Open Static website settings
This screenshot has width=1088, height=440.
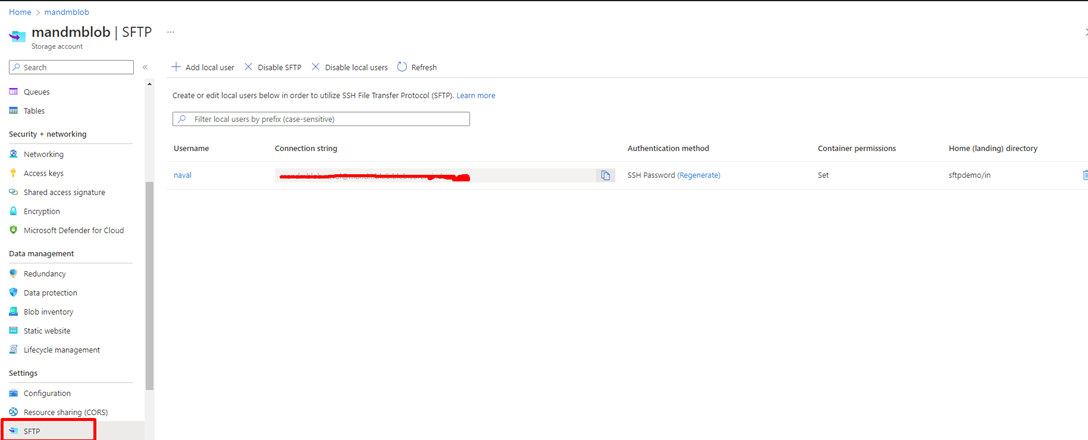(x=46, y=331)
